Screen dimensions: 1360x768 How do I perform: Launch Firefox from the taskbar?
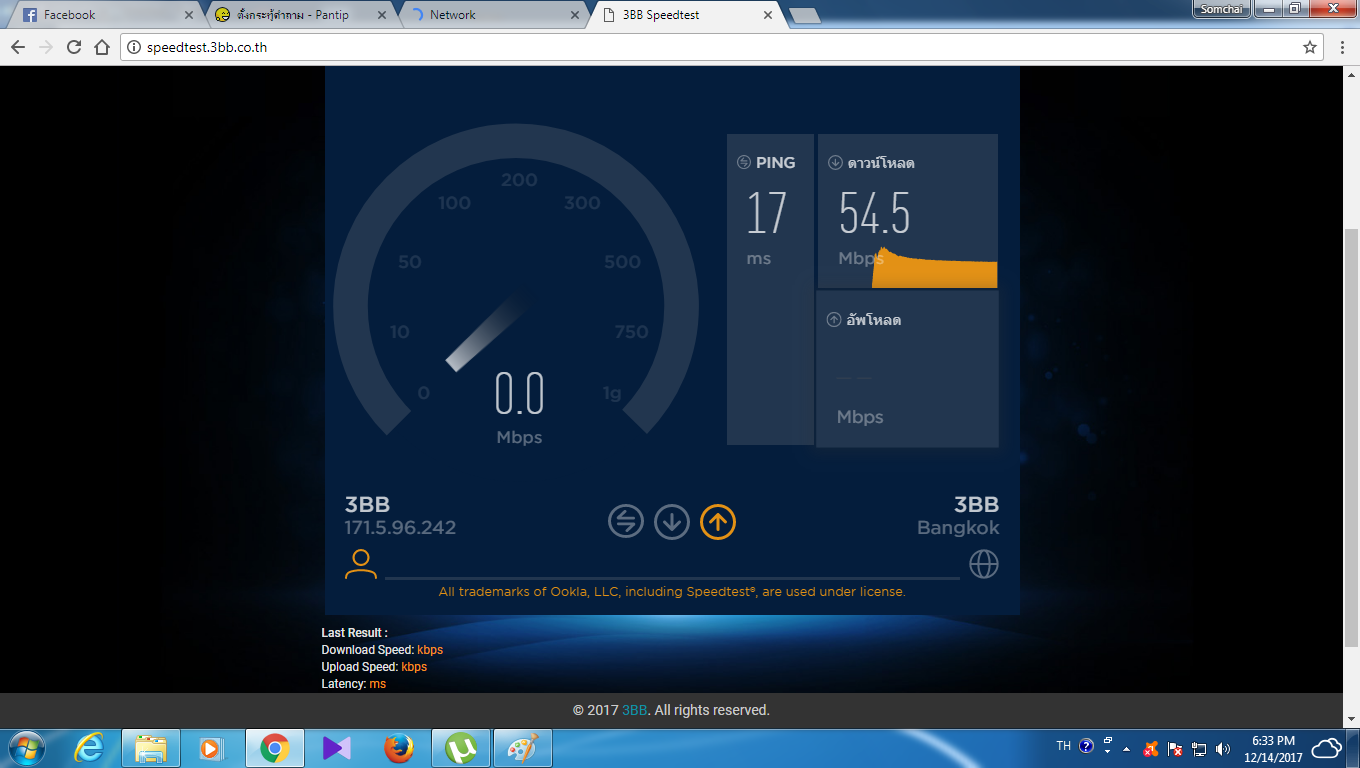tap(399, 748)
